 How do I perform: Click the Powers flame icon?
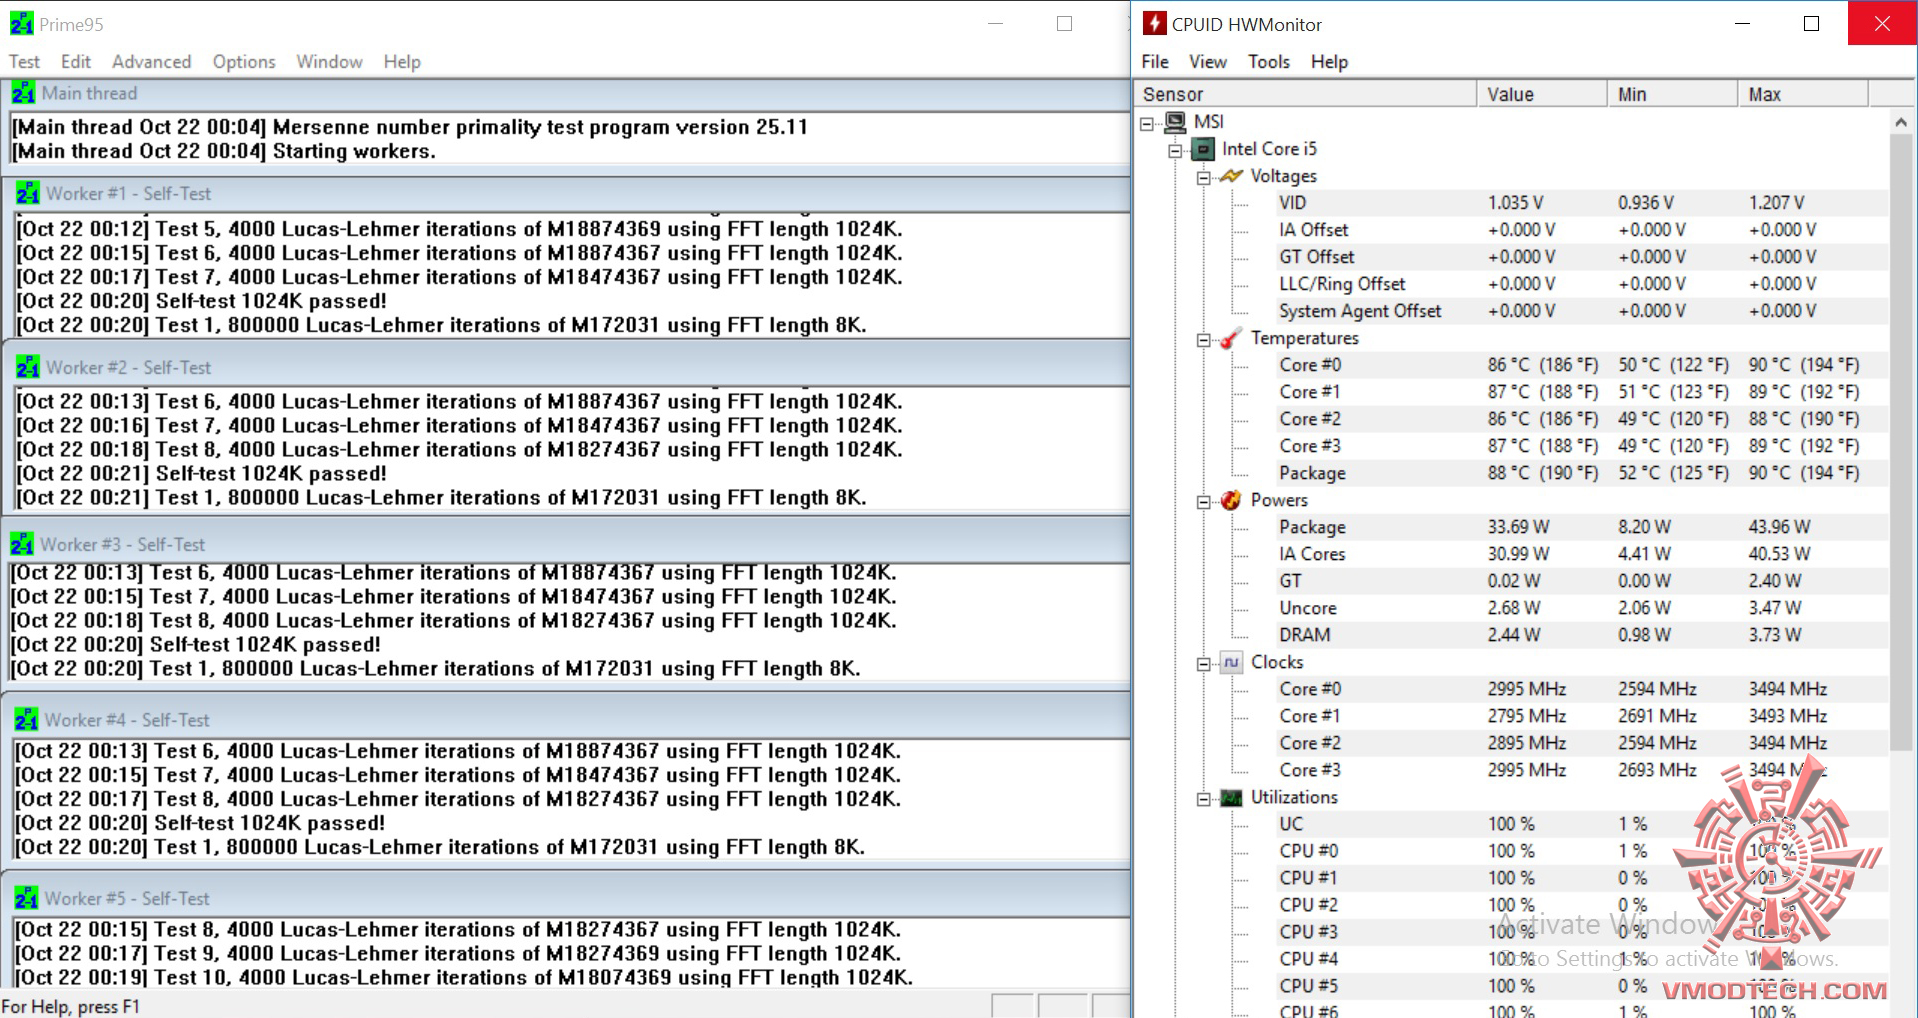click(1231, 500)
